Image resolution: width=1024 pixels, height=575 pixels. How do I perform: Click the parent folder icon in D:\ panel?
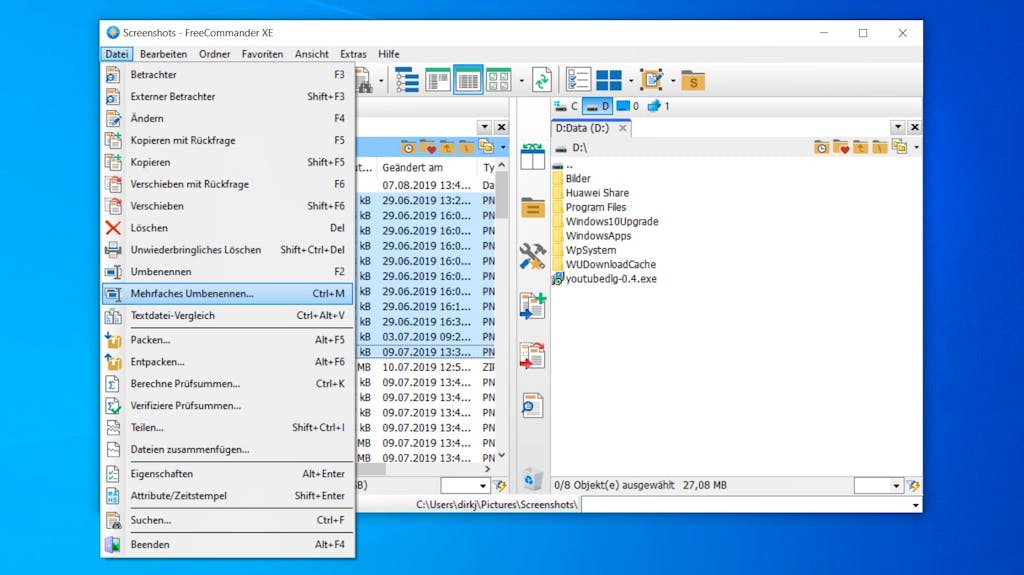click(x=861, y=148)
